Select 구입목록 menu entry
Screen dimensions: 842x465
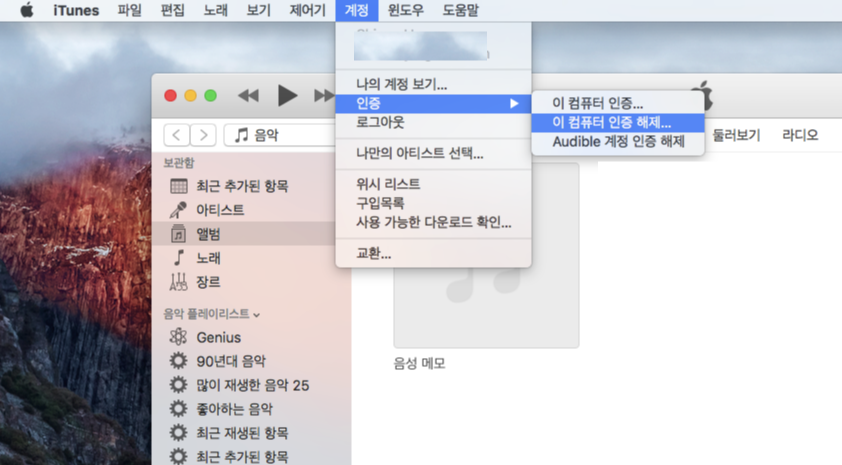(x=433, y=203)
